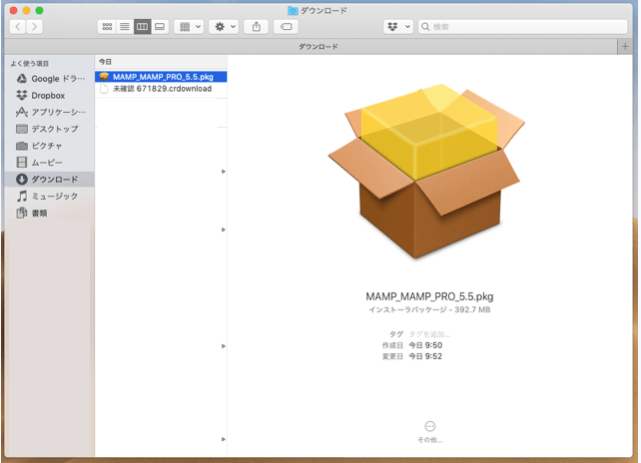Click the edit tags toolbar button

[x=286, y=27]
